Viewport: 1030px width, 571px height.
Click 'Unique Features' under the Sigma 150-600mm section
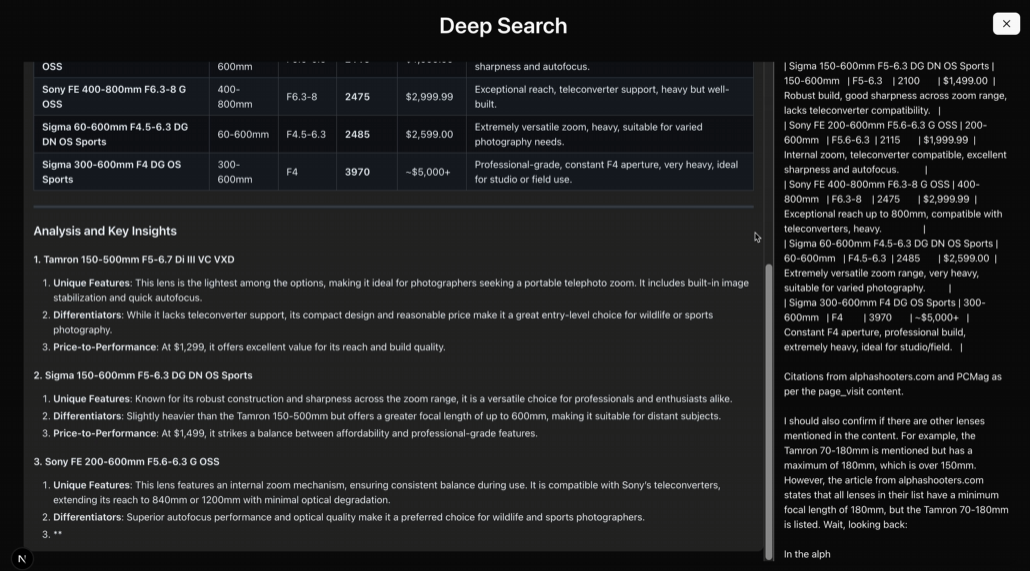click(91, 398)
